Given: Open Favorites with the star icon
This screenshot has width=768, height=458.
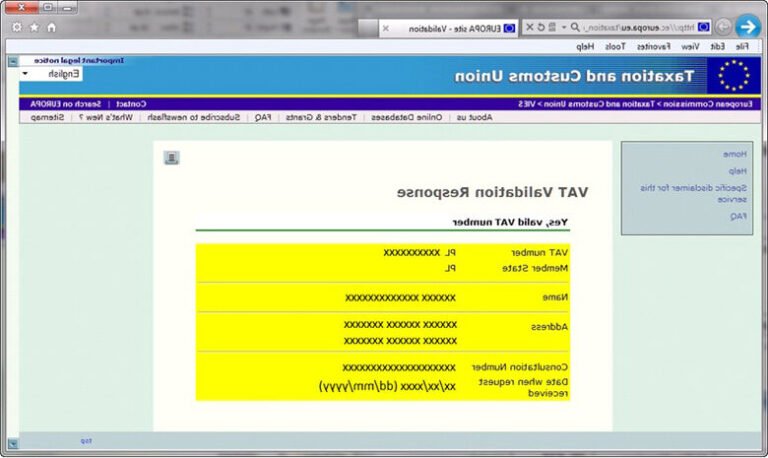Looking at the screenshot, I should tap(34, 27).
